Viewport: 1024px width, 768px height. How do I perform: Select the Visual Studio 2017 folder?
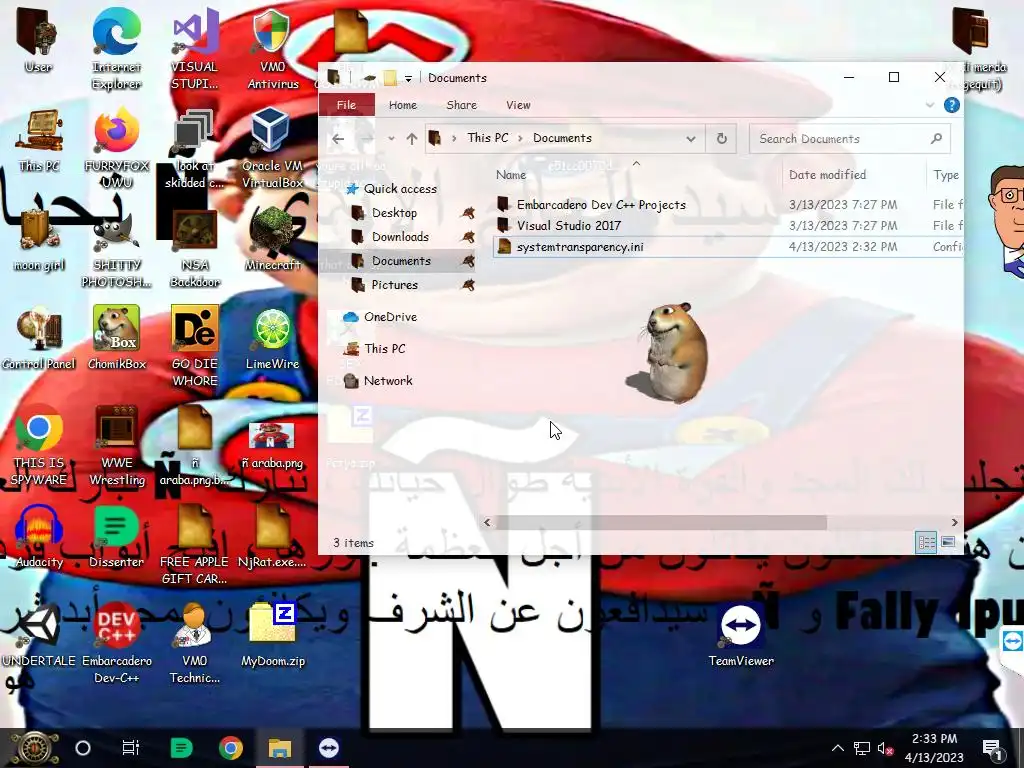568,225
